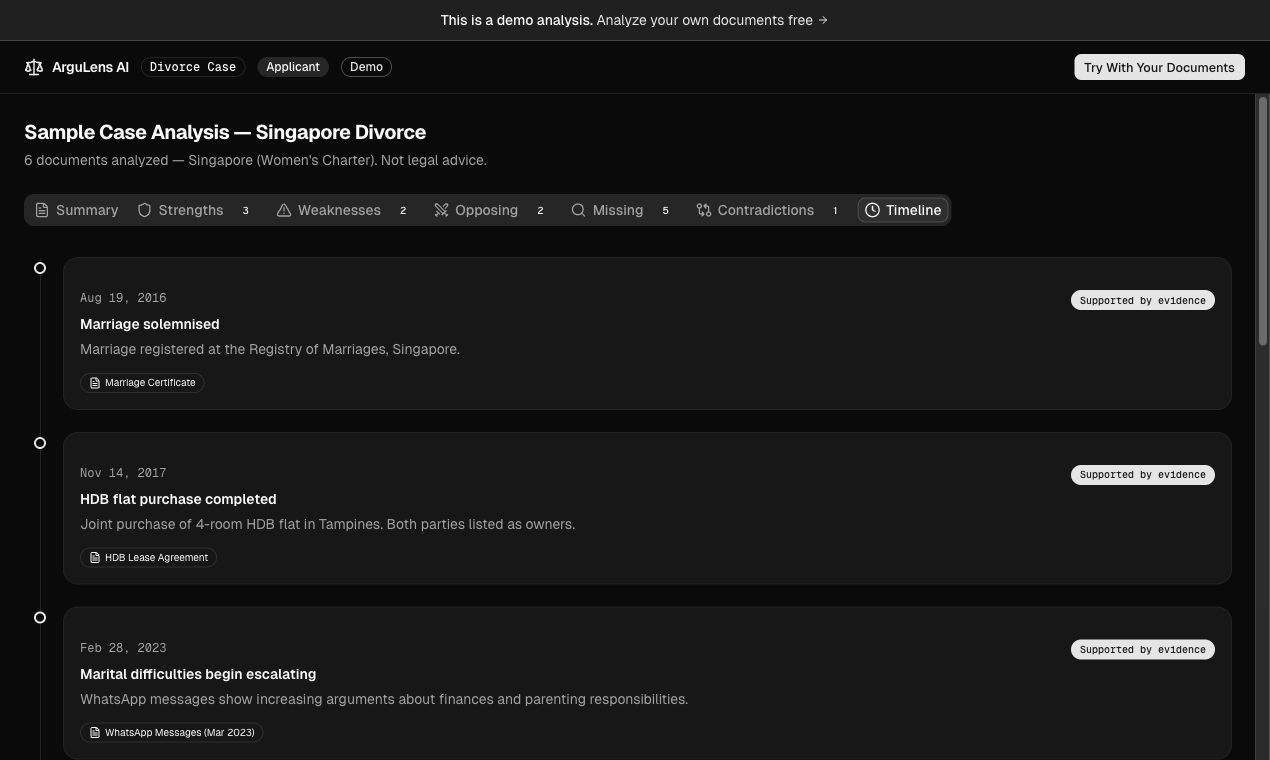Click the Summary document icon
This screenshot has height=760, width=1270.
(42, 210)
